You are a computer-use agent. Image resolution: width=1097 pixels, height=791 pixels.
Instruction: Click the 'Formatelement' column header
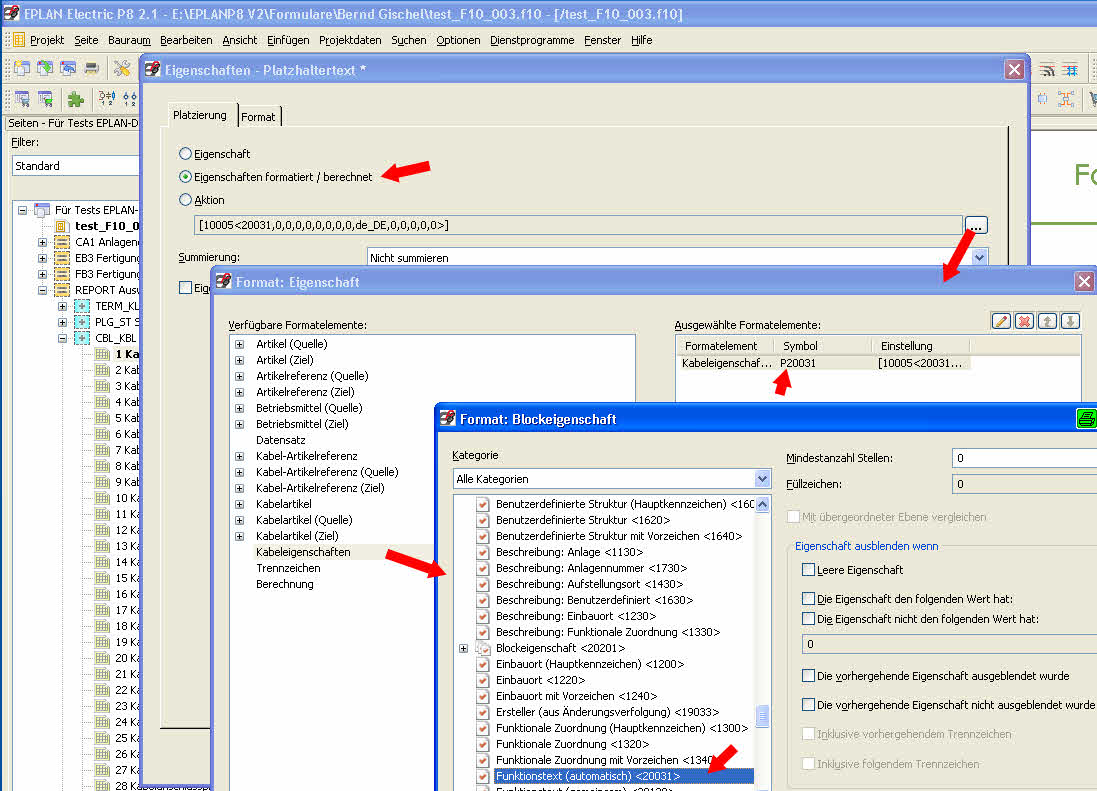pyautogui.click(x=725, y=345)
